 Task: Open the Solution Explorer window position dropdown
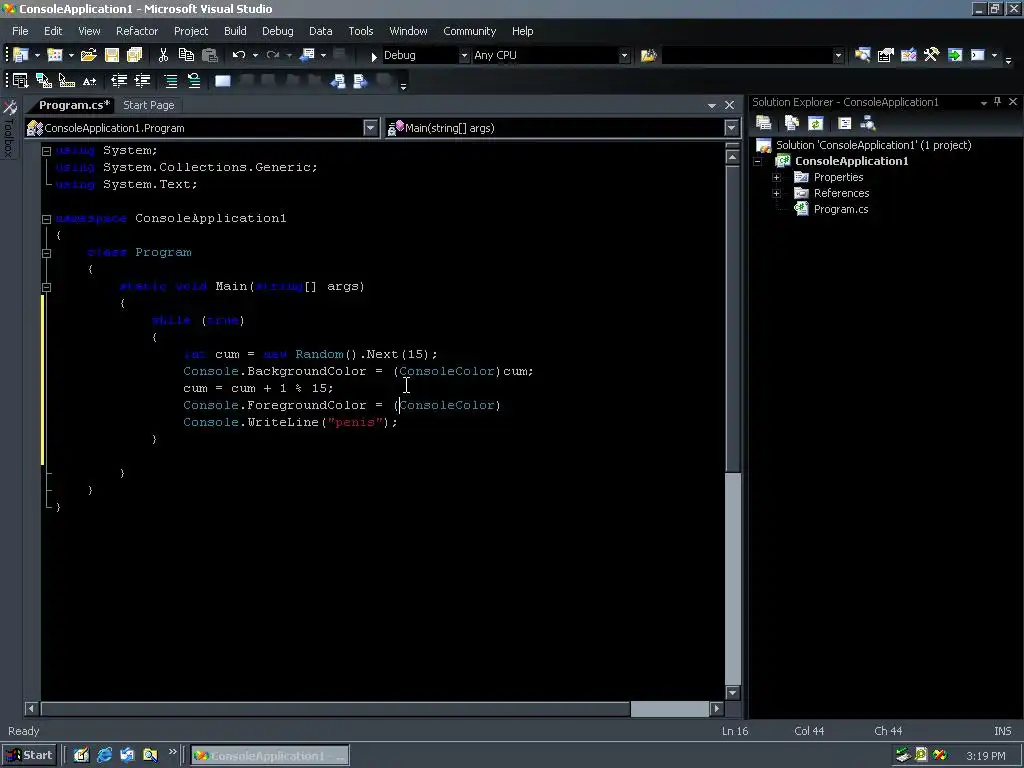[x=984, y=103]
